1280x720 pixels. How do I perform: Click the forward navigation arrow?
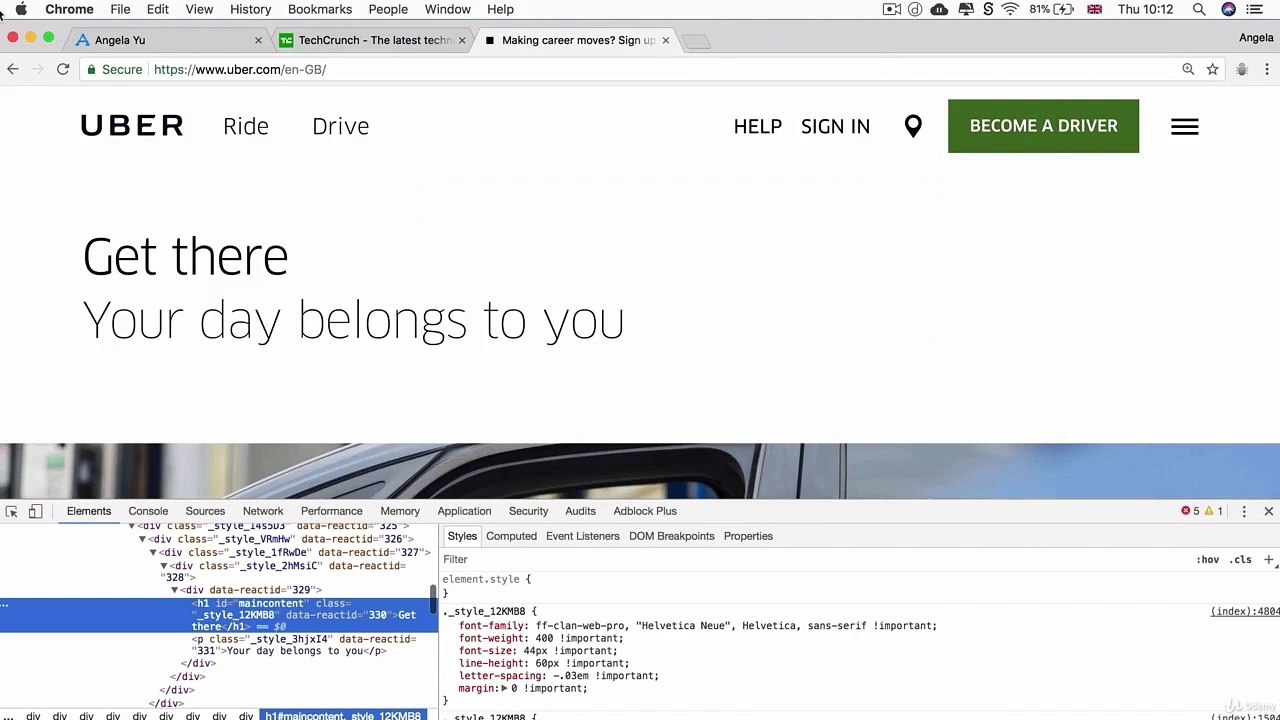(x=38, y=69)
